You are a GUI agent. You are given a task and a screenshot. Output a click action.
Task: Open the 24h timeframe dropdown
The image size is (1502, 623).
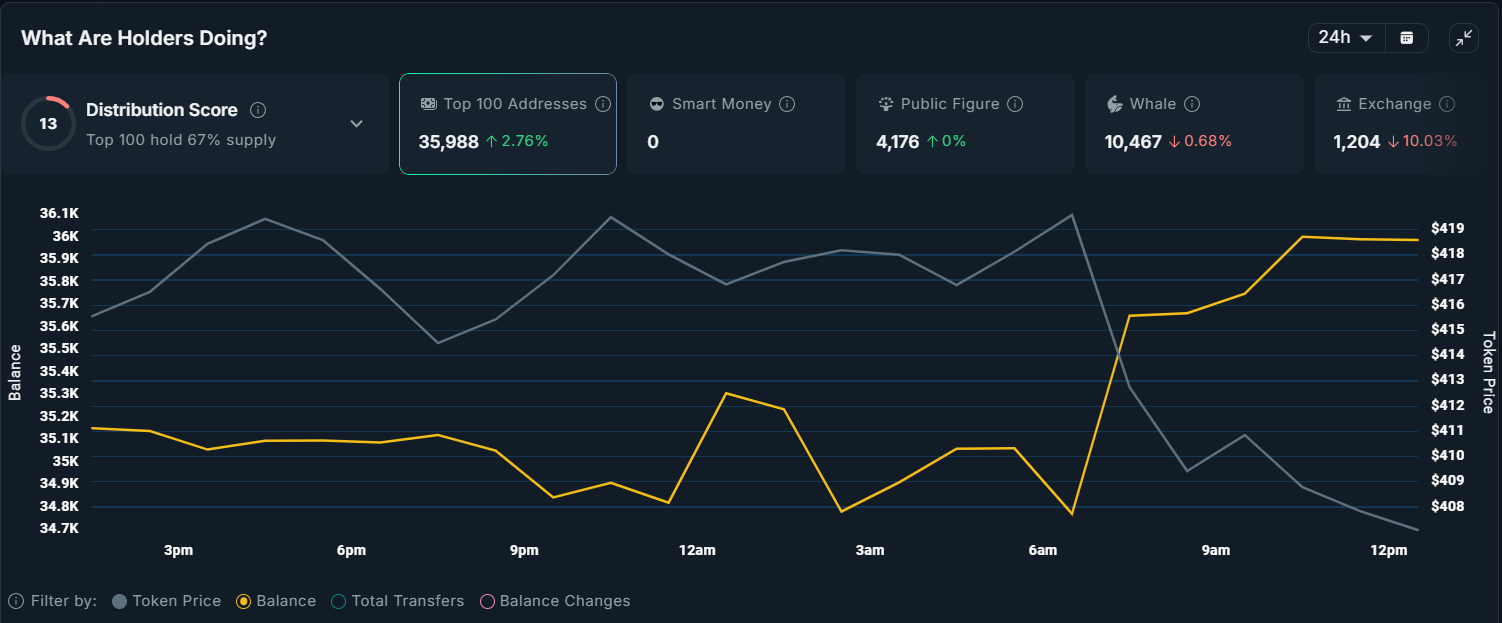point(1344,37)
